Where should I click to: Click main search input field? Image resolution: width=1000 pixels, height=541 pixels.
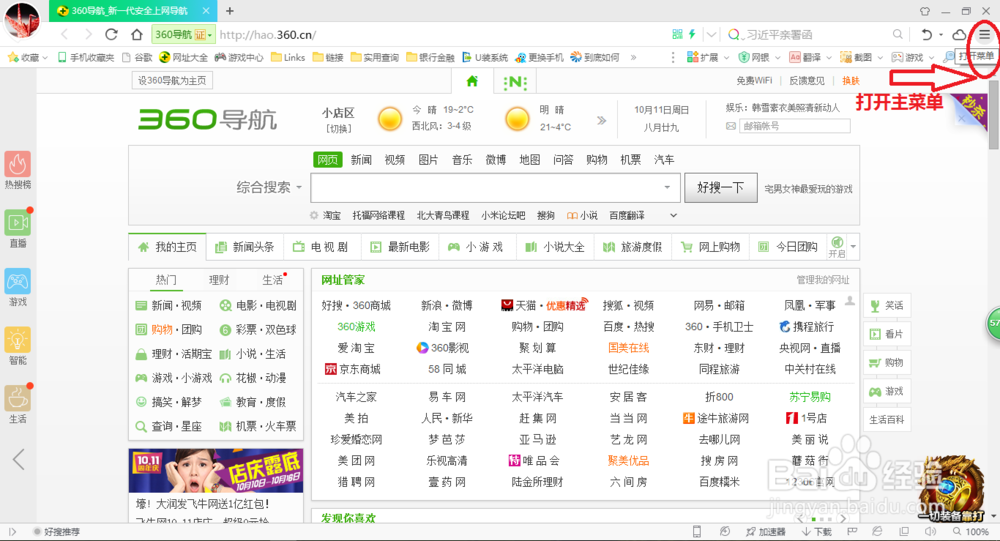pos(488,188)
